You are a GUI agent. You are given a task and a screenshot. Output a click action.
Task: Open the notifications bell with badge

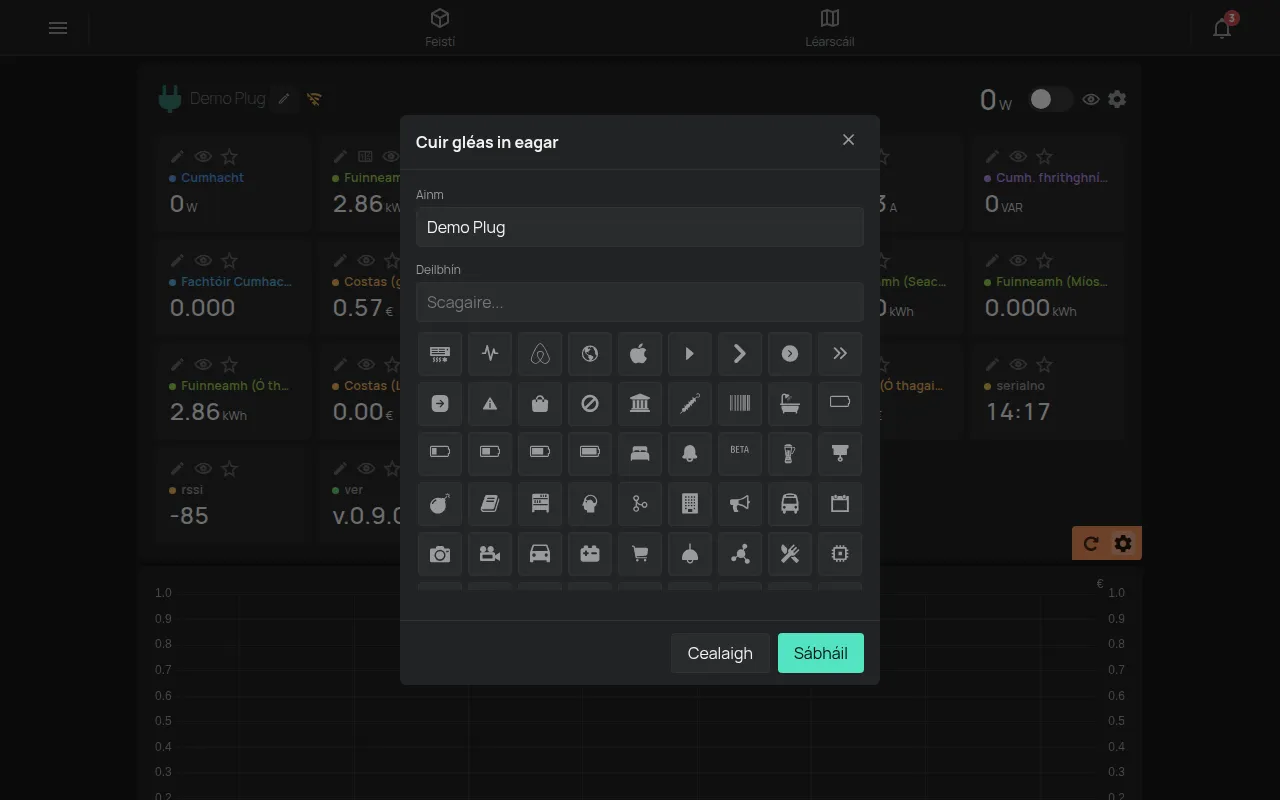point(1222,28)
